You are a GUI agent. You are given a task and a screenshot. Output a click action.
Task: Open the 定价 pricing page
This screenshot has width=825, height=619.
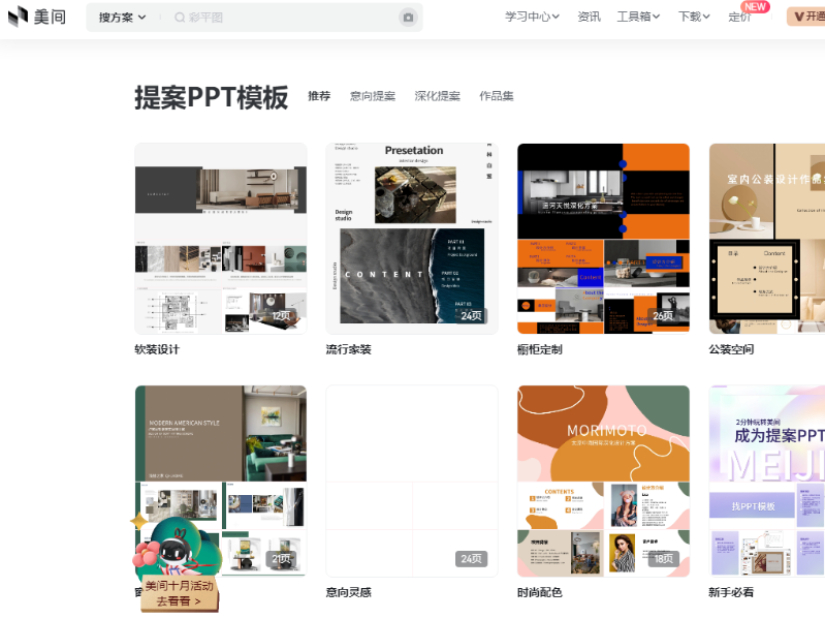[739, 17]
